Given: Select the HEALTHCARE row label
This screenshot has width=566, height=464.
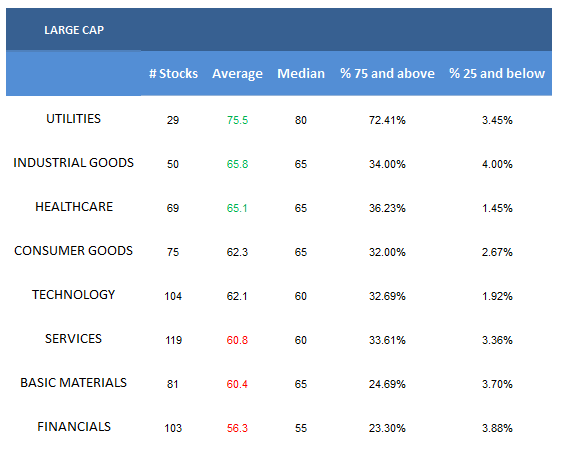Looking at the screenshot, I should (x=74, y=207).
